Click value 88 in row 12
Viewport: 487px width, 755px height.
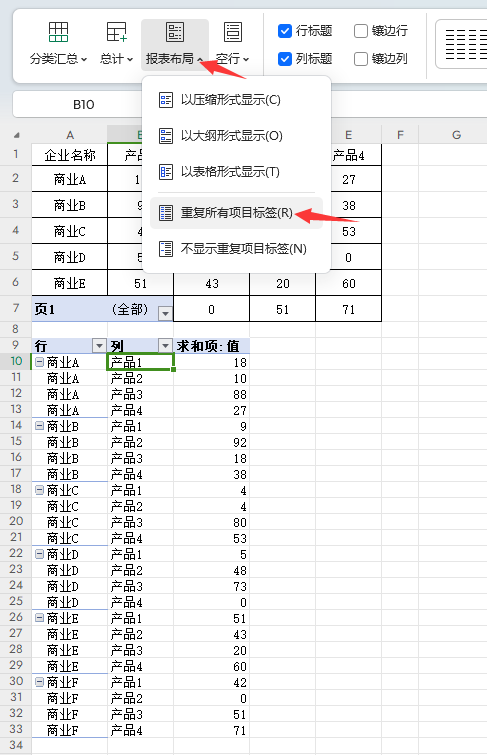(x=211, y=394)
